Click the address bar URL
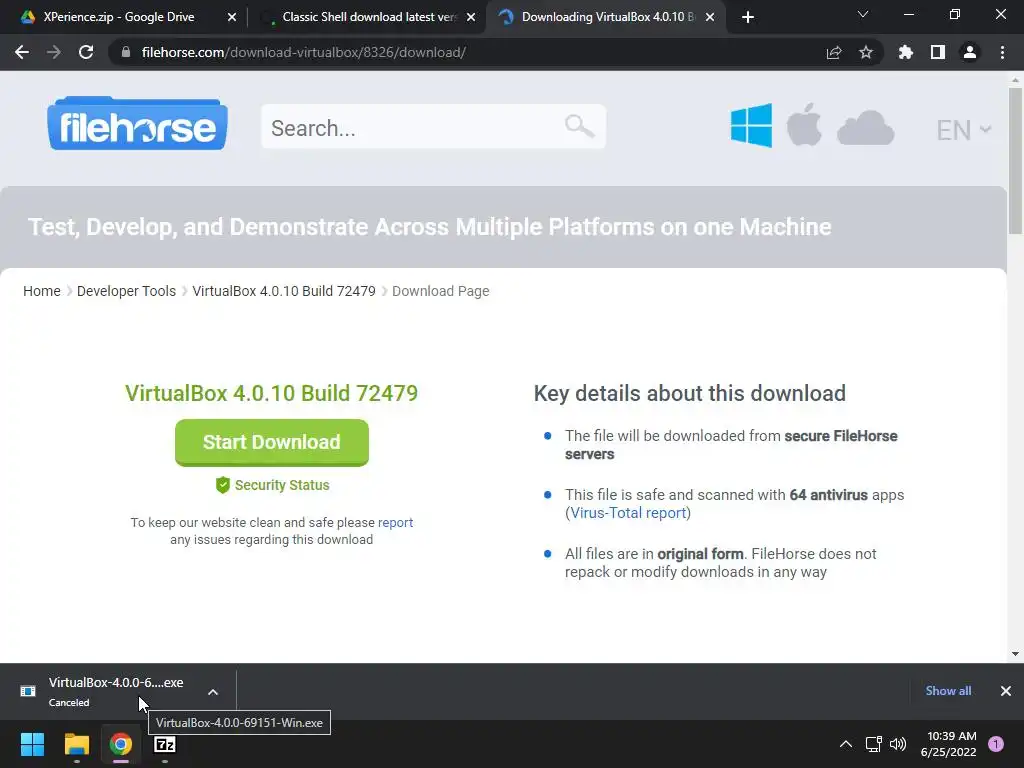 click(304, 52)
